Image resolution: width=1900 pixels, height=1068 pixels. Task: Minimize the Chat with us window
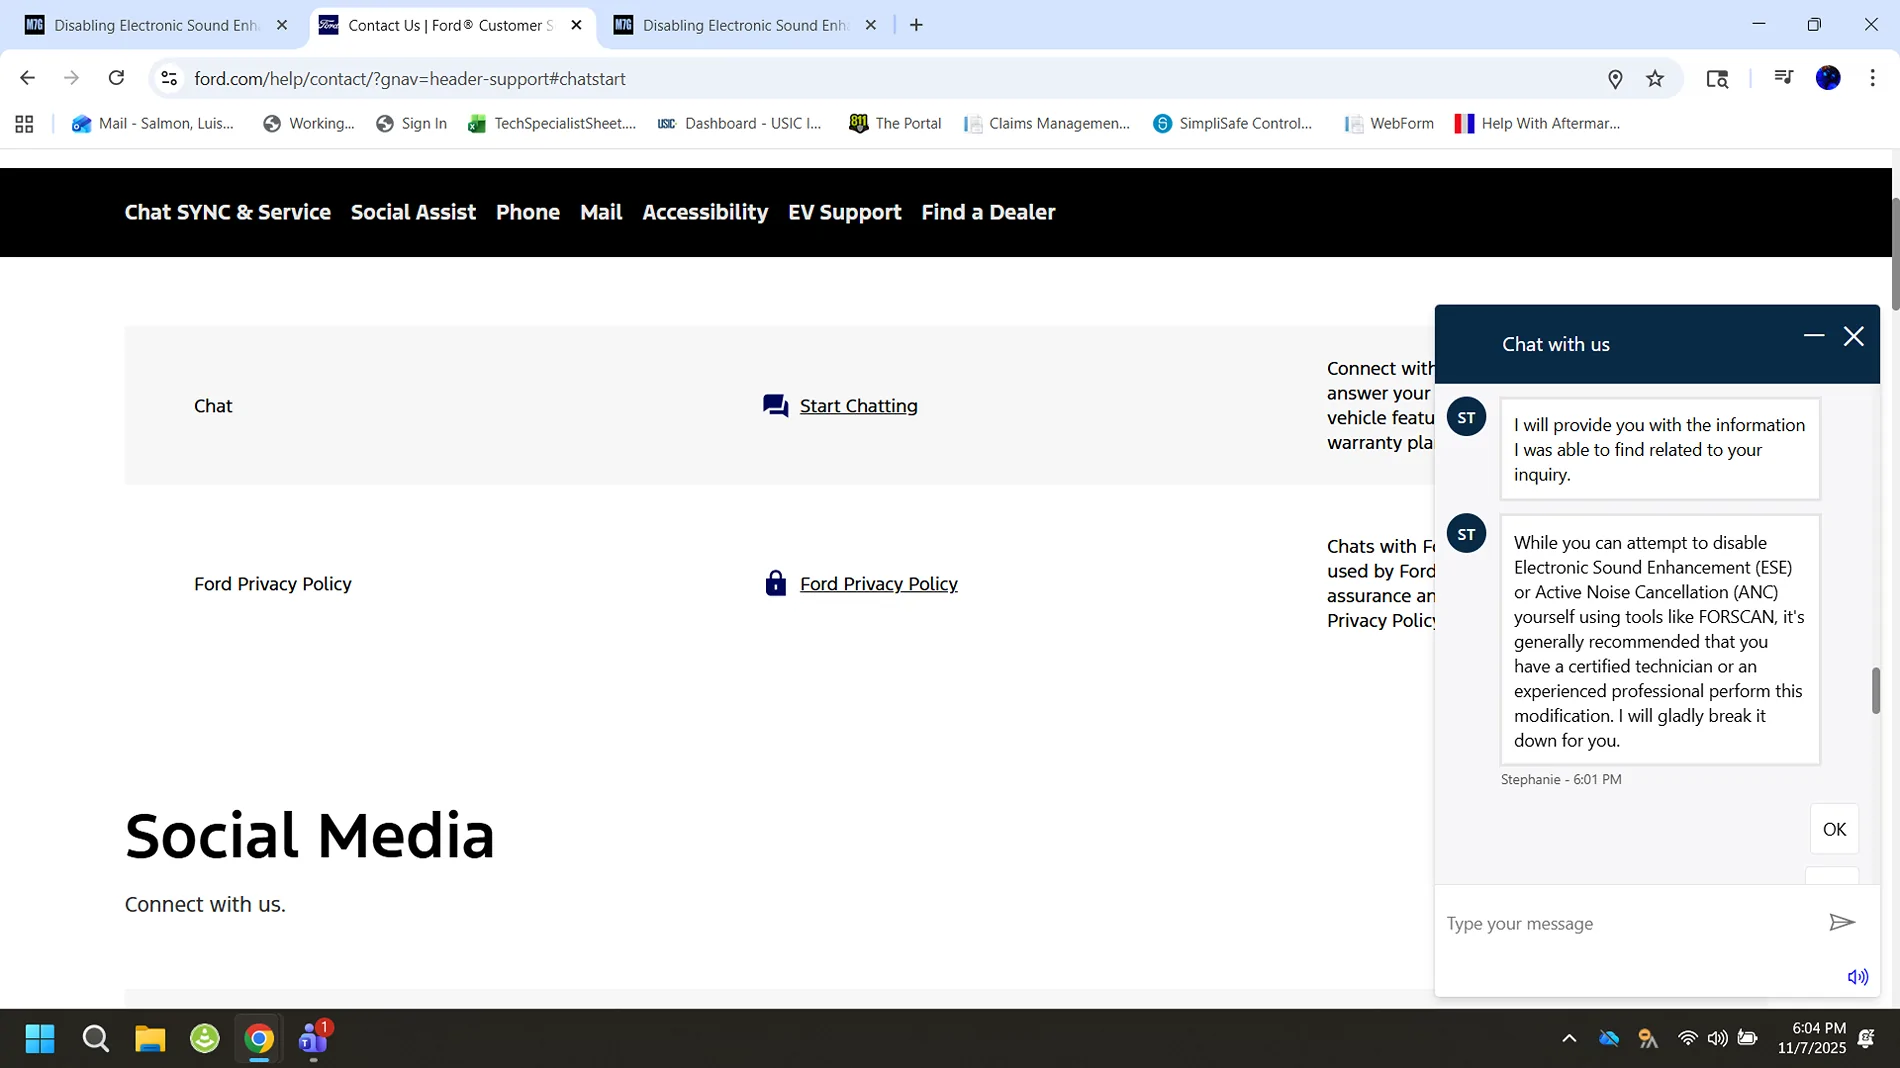[x=1814, y=336]
